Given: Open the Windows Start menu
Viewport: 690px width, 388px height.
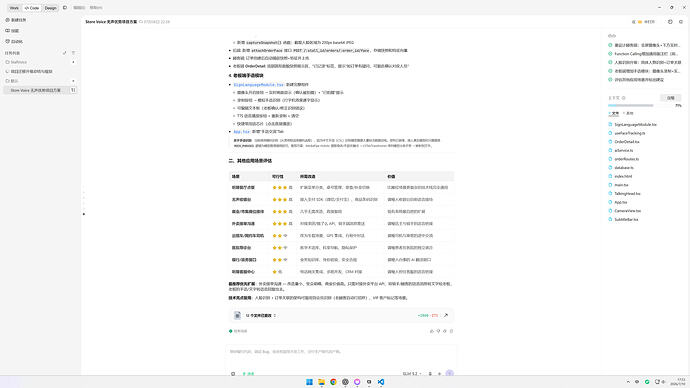Looking at the screenshot, I should coord(309,382).
